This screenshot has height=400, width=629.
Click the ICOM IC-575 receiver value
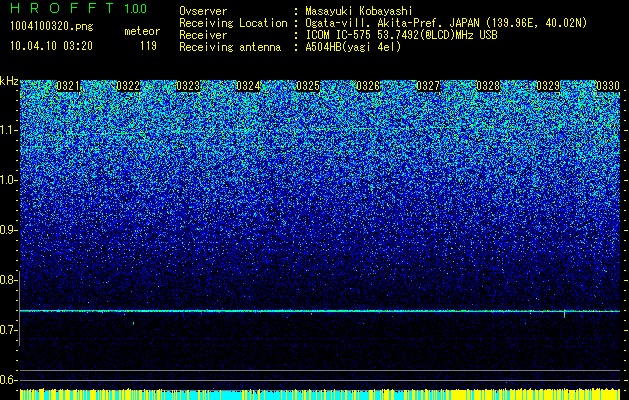tap(401, 35)
